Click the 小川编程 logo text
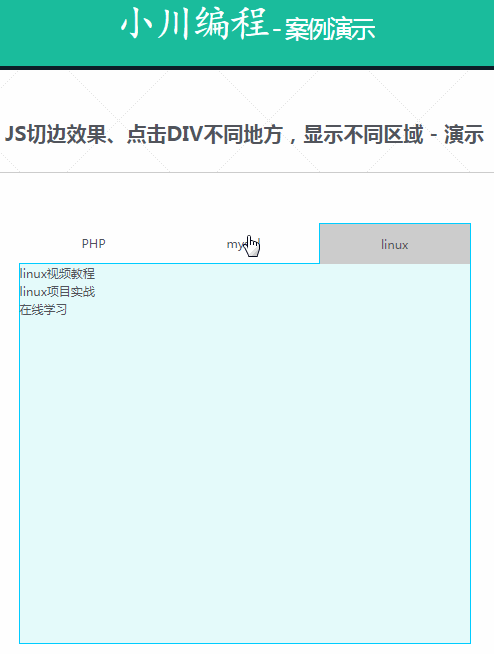The width and height of the screenshot is (494, 654). click(x=194, y=23)
